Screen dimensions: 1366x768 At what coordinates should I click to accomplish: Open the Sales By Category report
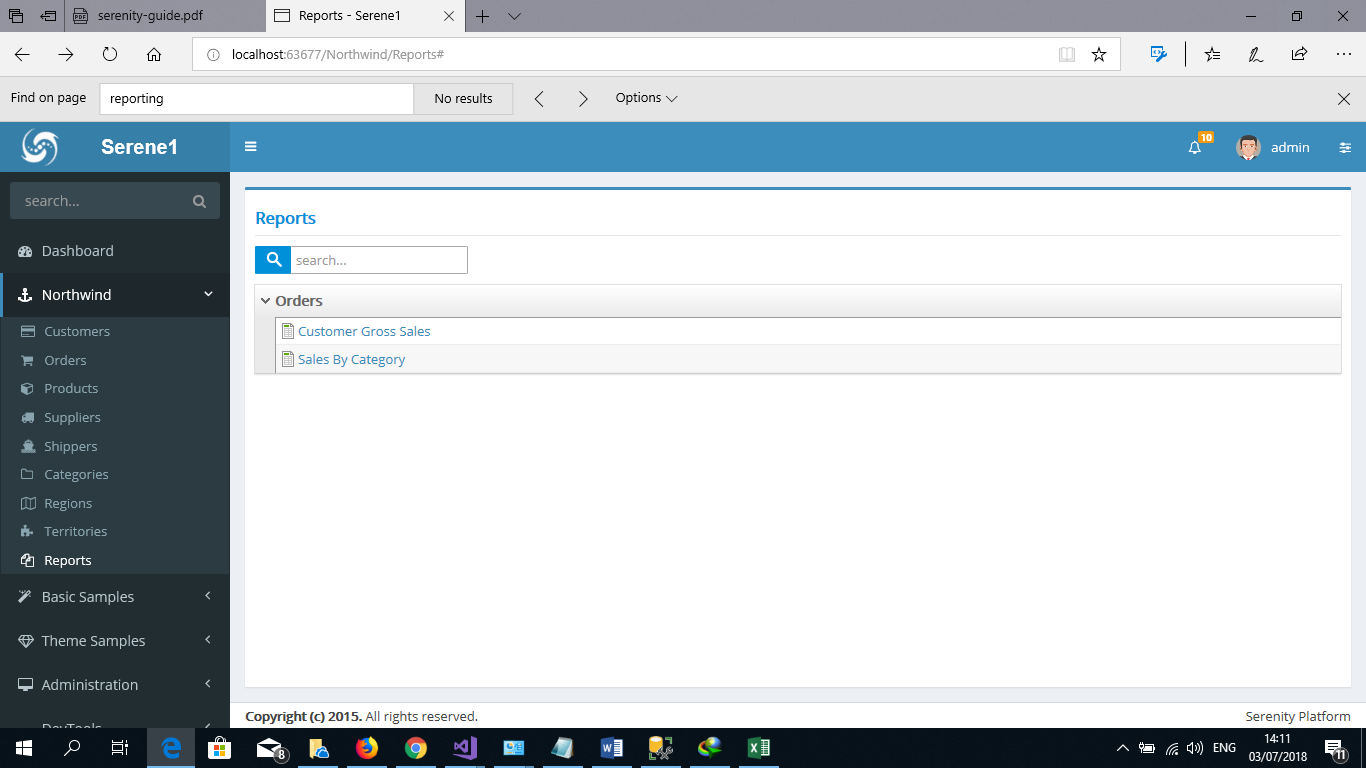tap(351, 359)
